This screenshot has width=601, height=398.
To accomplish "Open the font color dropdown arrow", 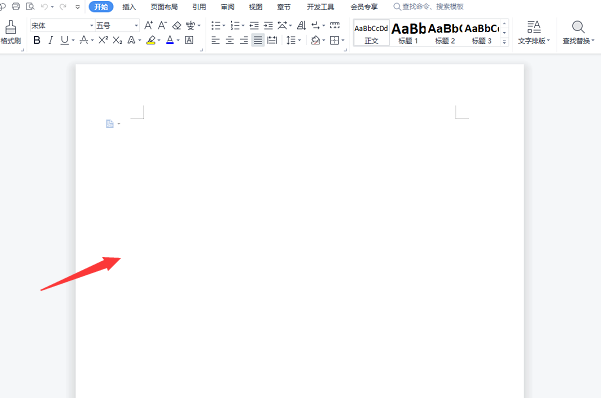I will pyautogui.click(x=178, y=40).
